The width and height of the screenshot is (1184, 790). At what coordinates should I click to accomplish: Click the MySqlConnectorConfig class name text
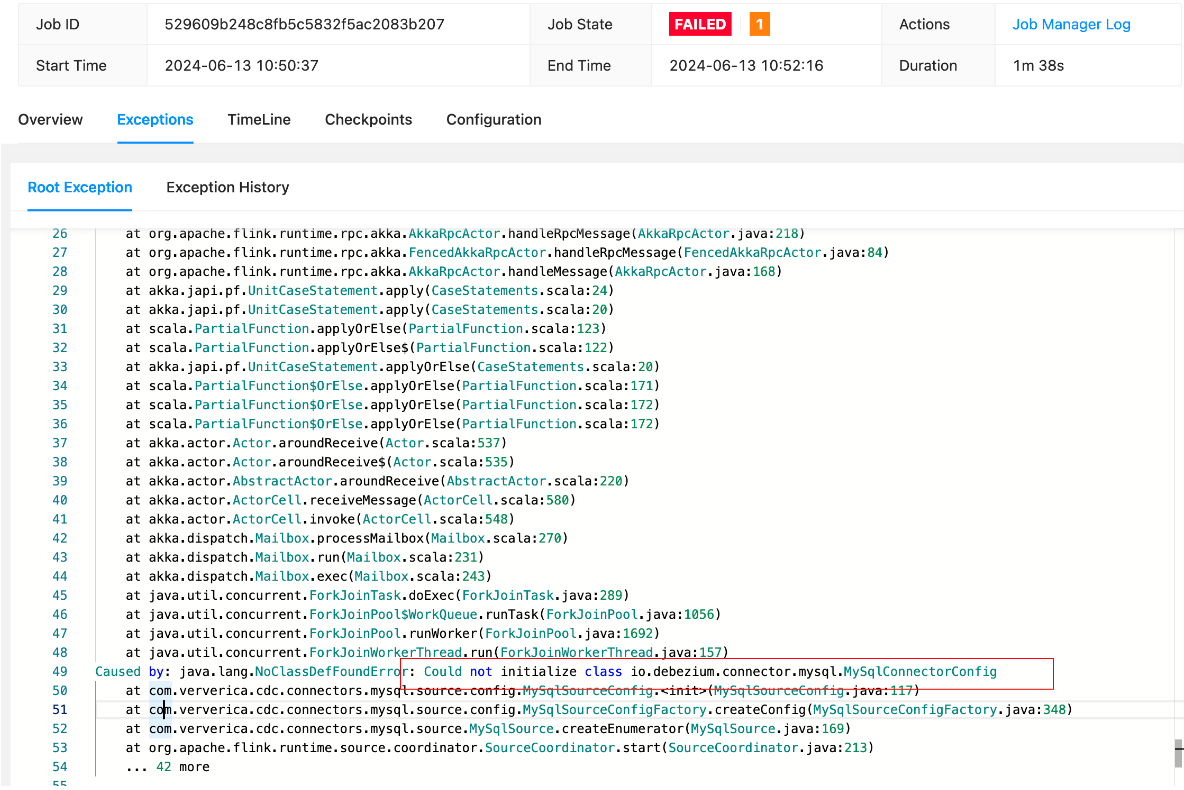pos(920,671)
